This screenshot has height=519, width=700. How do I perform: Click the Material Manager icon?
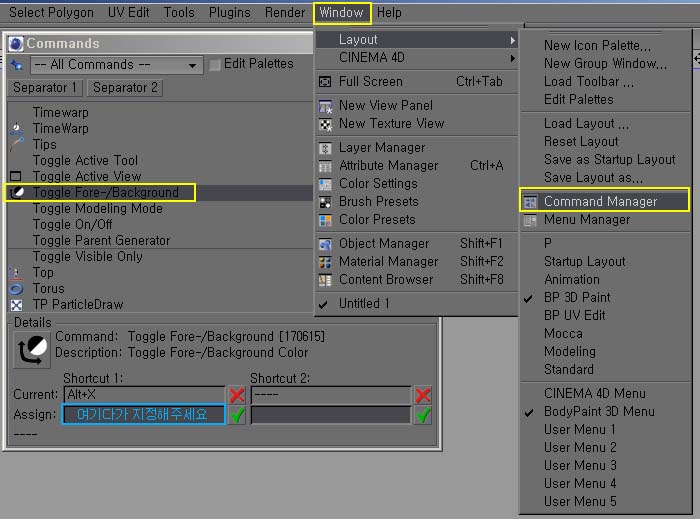point(325,262)
